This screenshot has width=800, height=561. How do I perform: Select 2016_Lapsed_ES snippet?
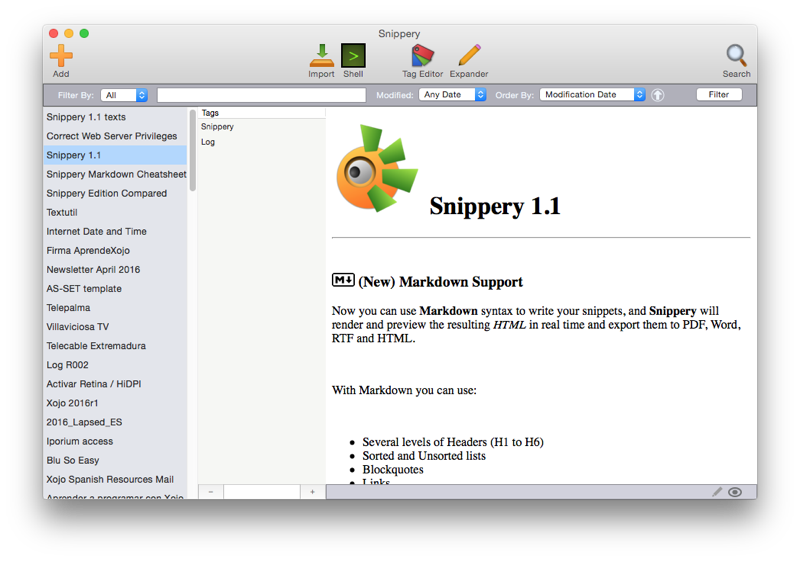(115, 422)
